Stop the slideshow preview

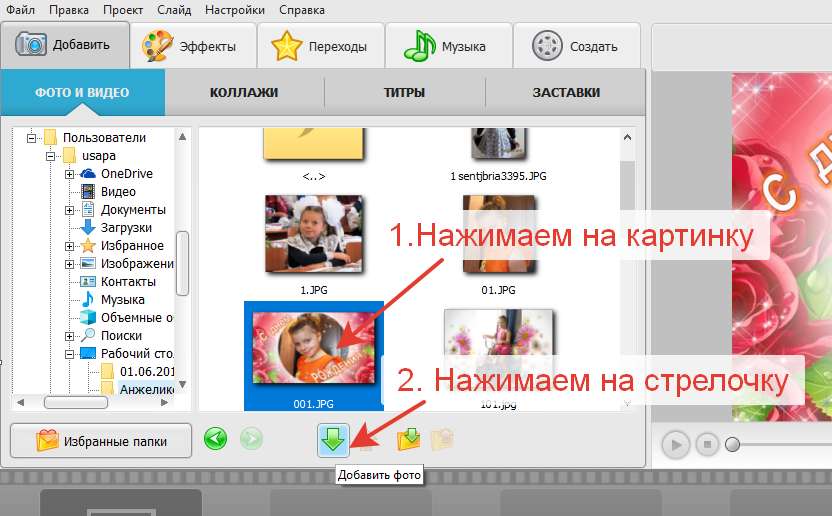[x=707, y=444]
